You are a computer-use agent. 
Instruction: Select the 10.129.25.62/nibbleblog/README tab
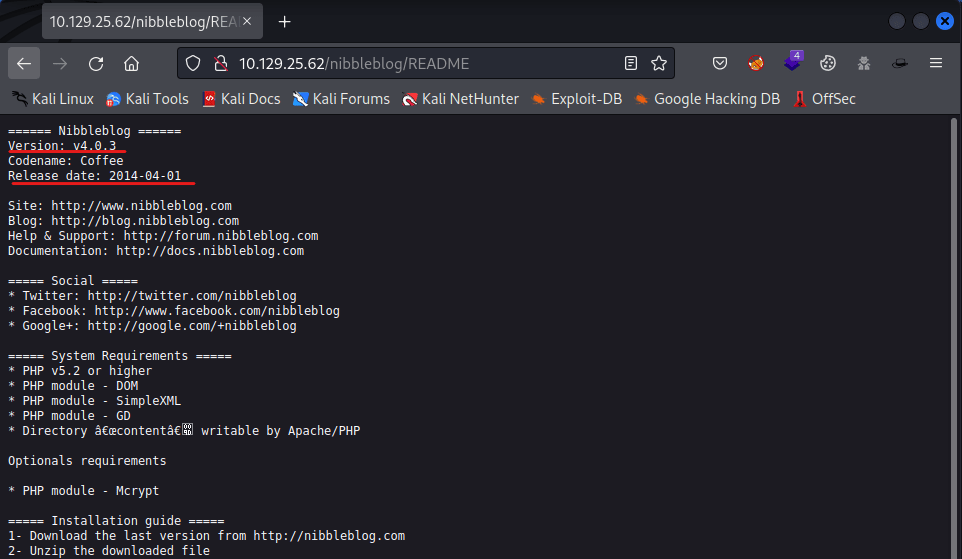pyautogui.click(x=152, y=21)
